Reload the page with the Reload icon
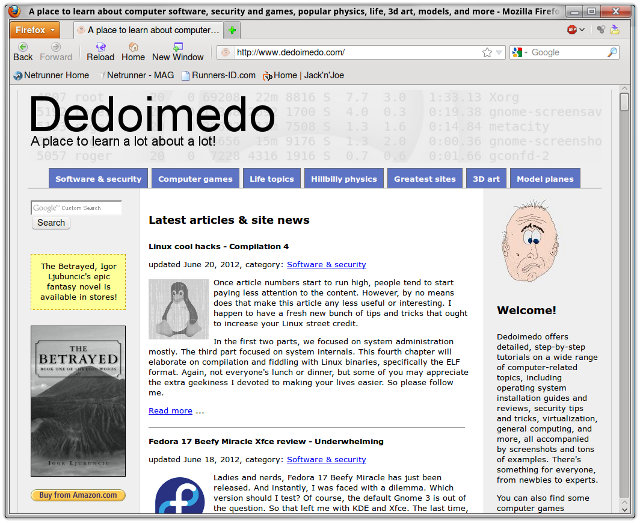This screenshot has height=523, width=640. point(100,47)
